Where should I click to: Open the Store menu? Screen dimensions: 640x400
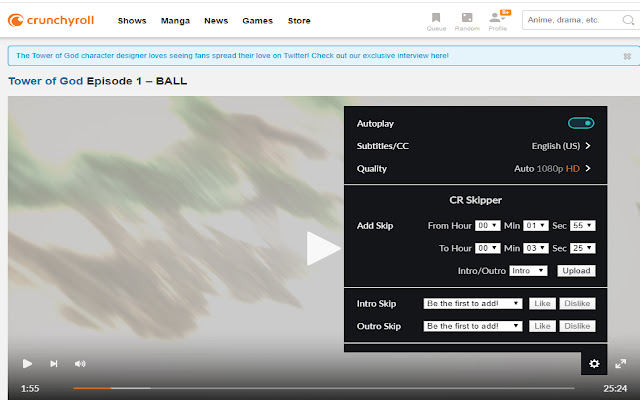(x=299, y=20)
